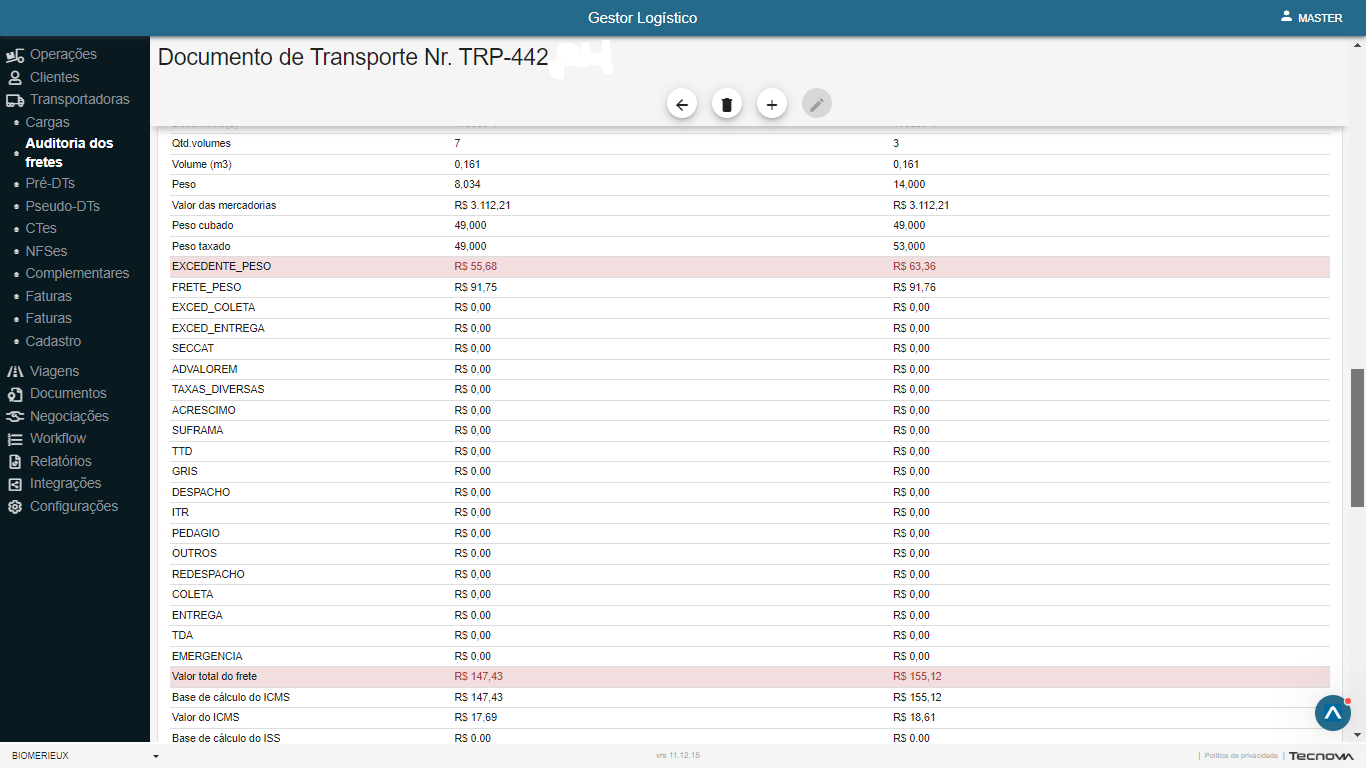Click the R$ 17,69 ICMS value
The height and width of the screenshot is (768, 1366).
(x=476, y=718)
